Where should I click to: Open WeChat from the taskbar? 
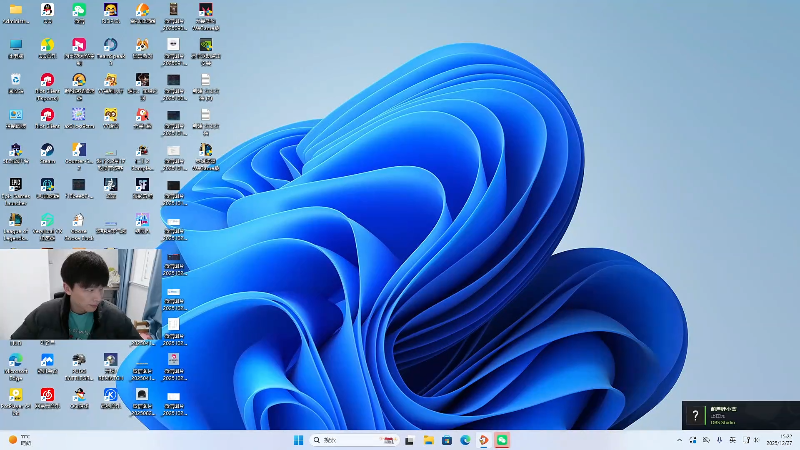click(x=502, y=440)
